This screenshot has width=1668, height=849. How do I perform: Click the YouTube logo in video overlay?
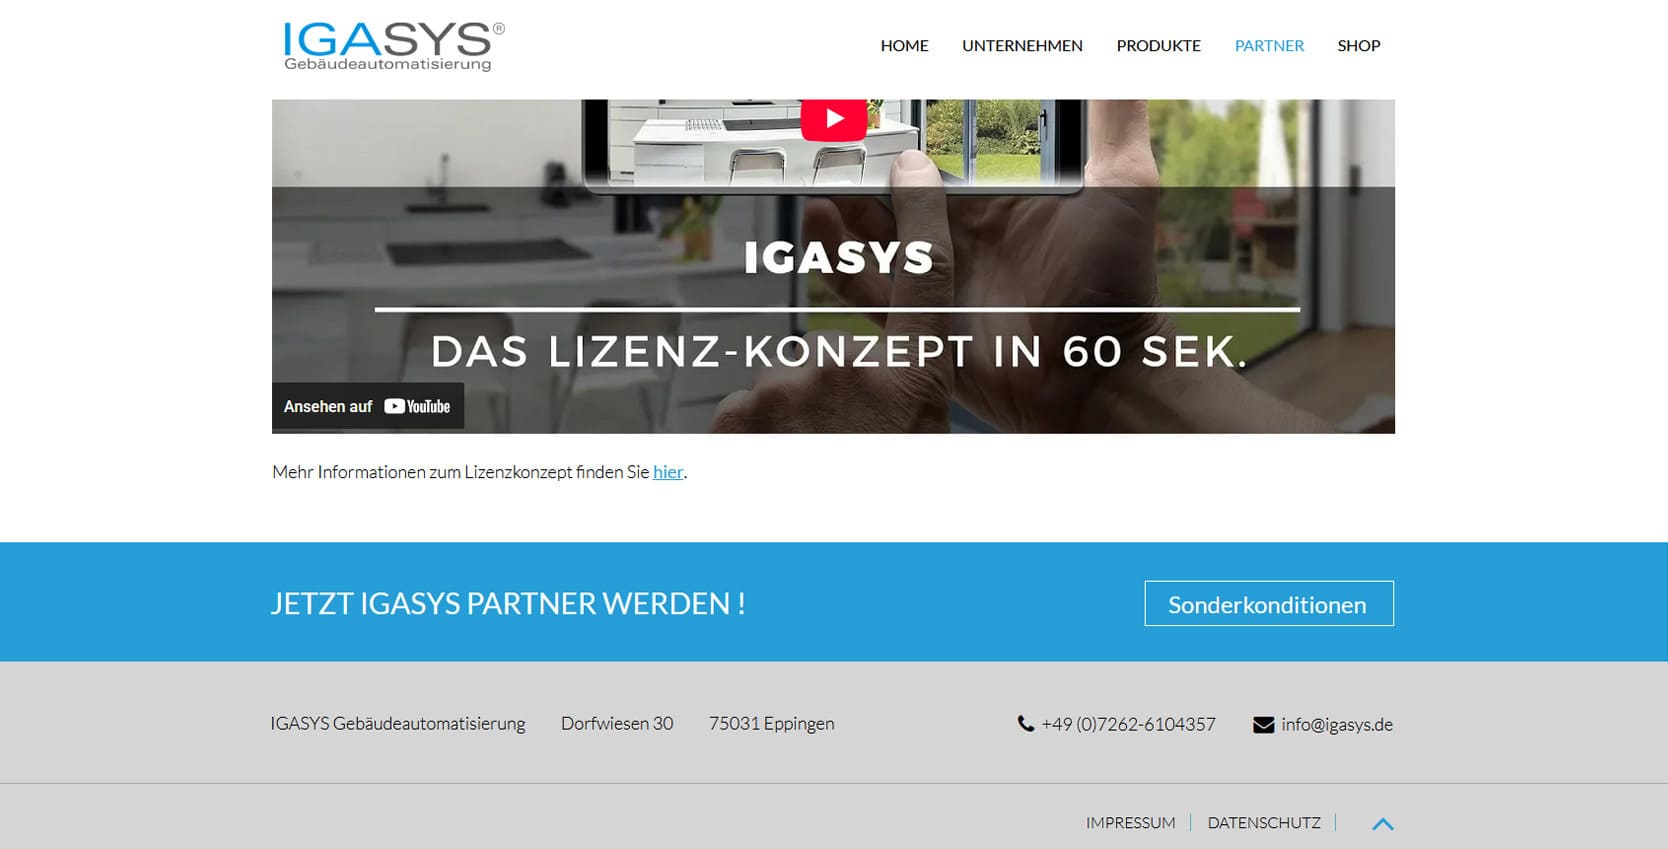(x=417, y=406)
